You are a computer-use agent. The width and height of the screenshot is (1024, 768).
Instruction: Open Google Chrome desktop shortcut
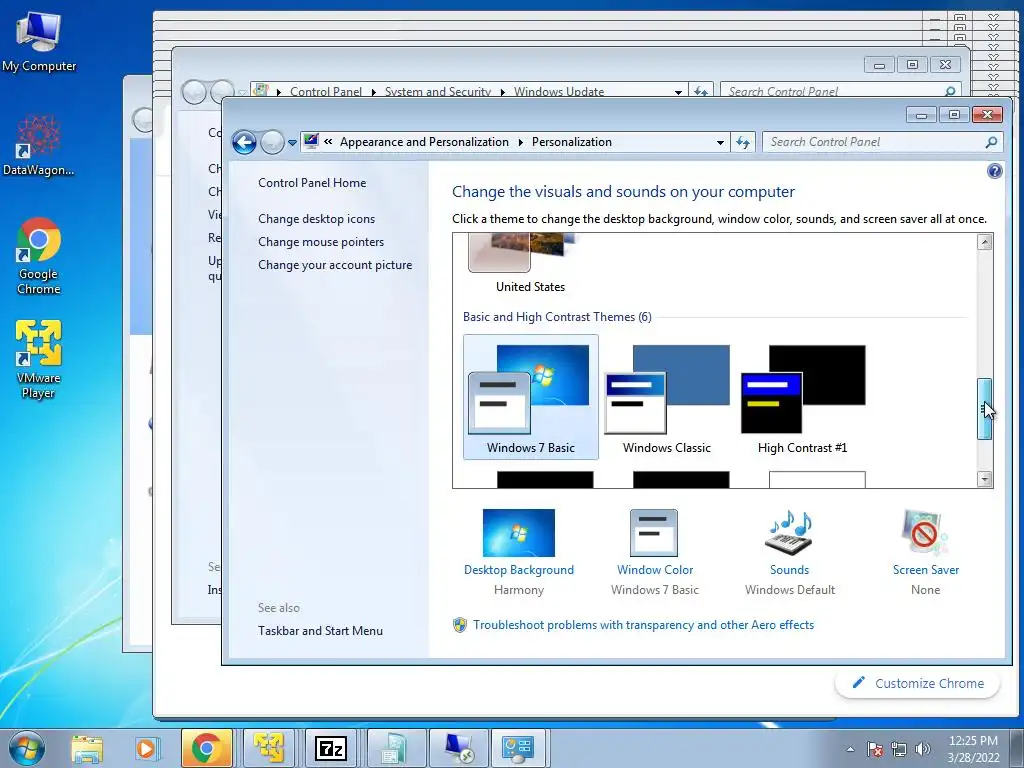[39, 256]
